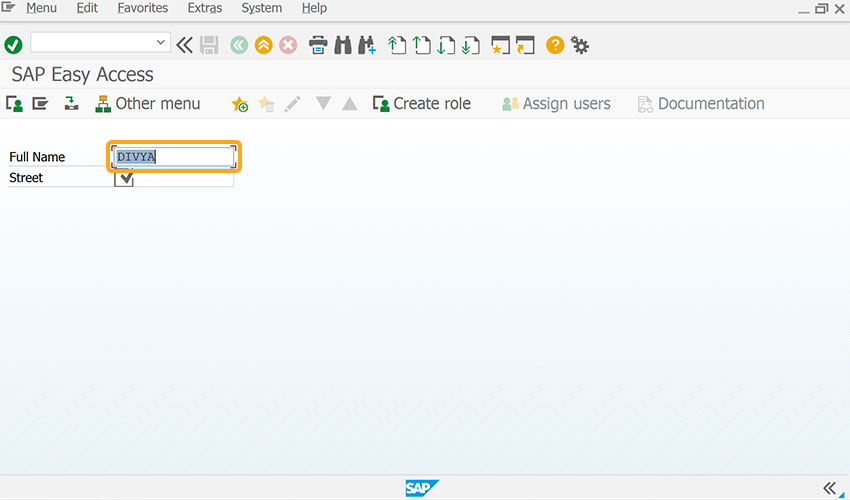The width and height of the screenshot is (850, 500).
Task: Move favorite up with up triangle
Action: pyautogui.click(x=350, y=103)
